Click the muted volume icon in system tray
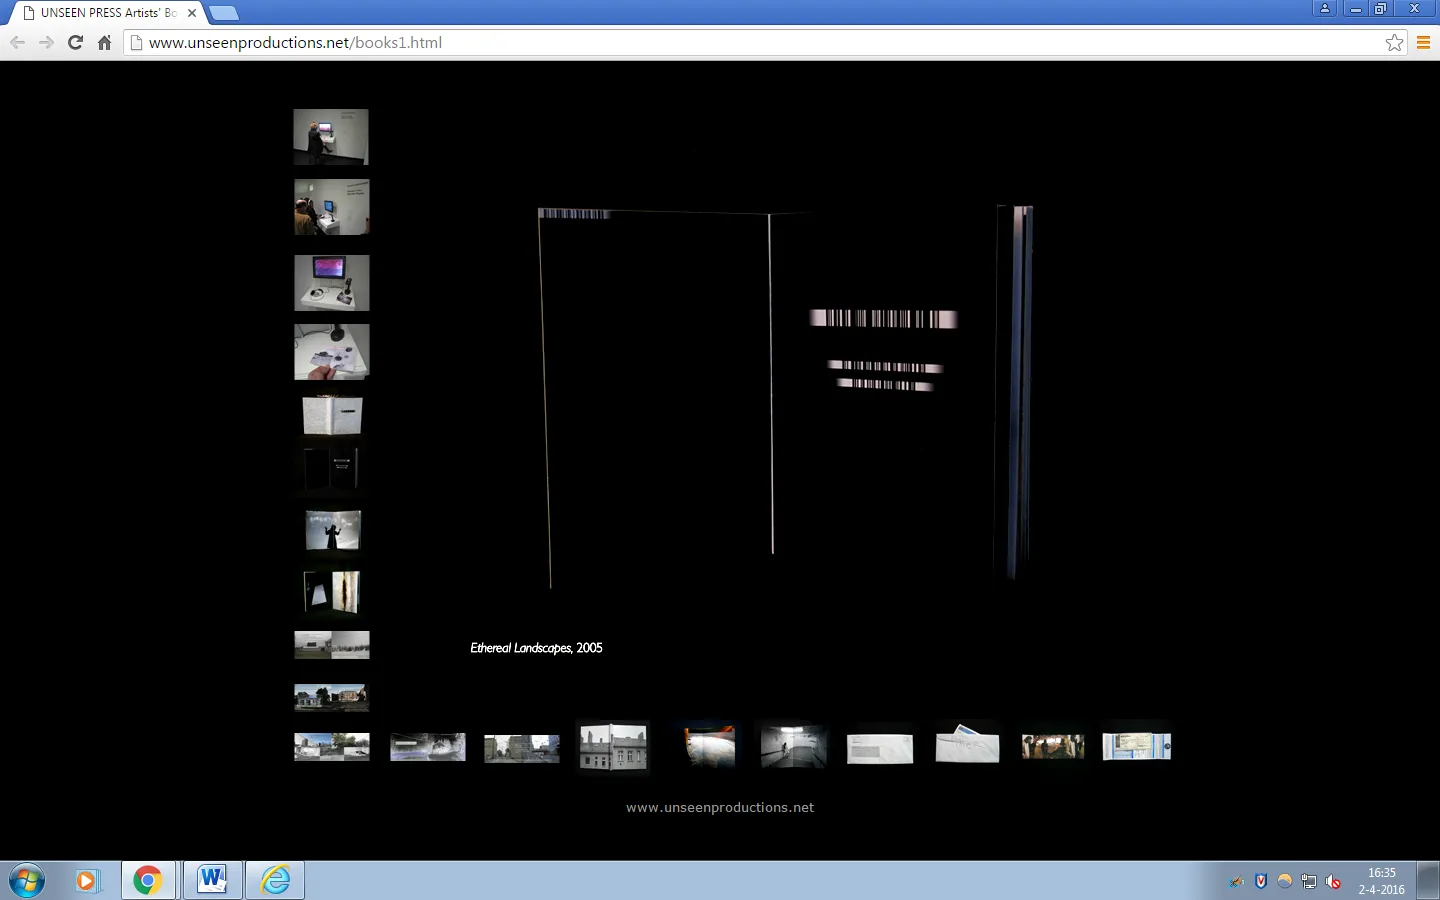This screenshot has width=1440, height=900. click(x=1333, y=881)
